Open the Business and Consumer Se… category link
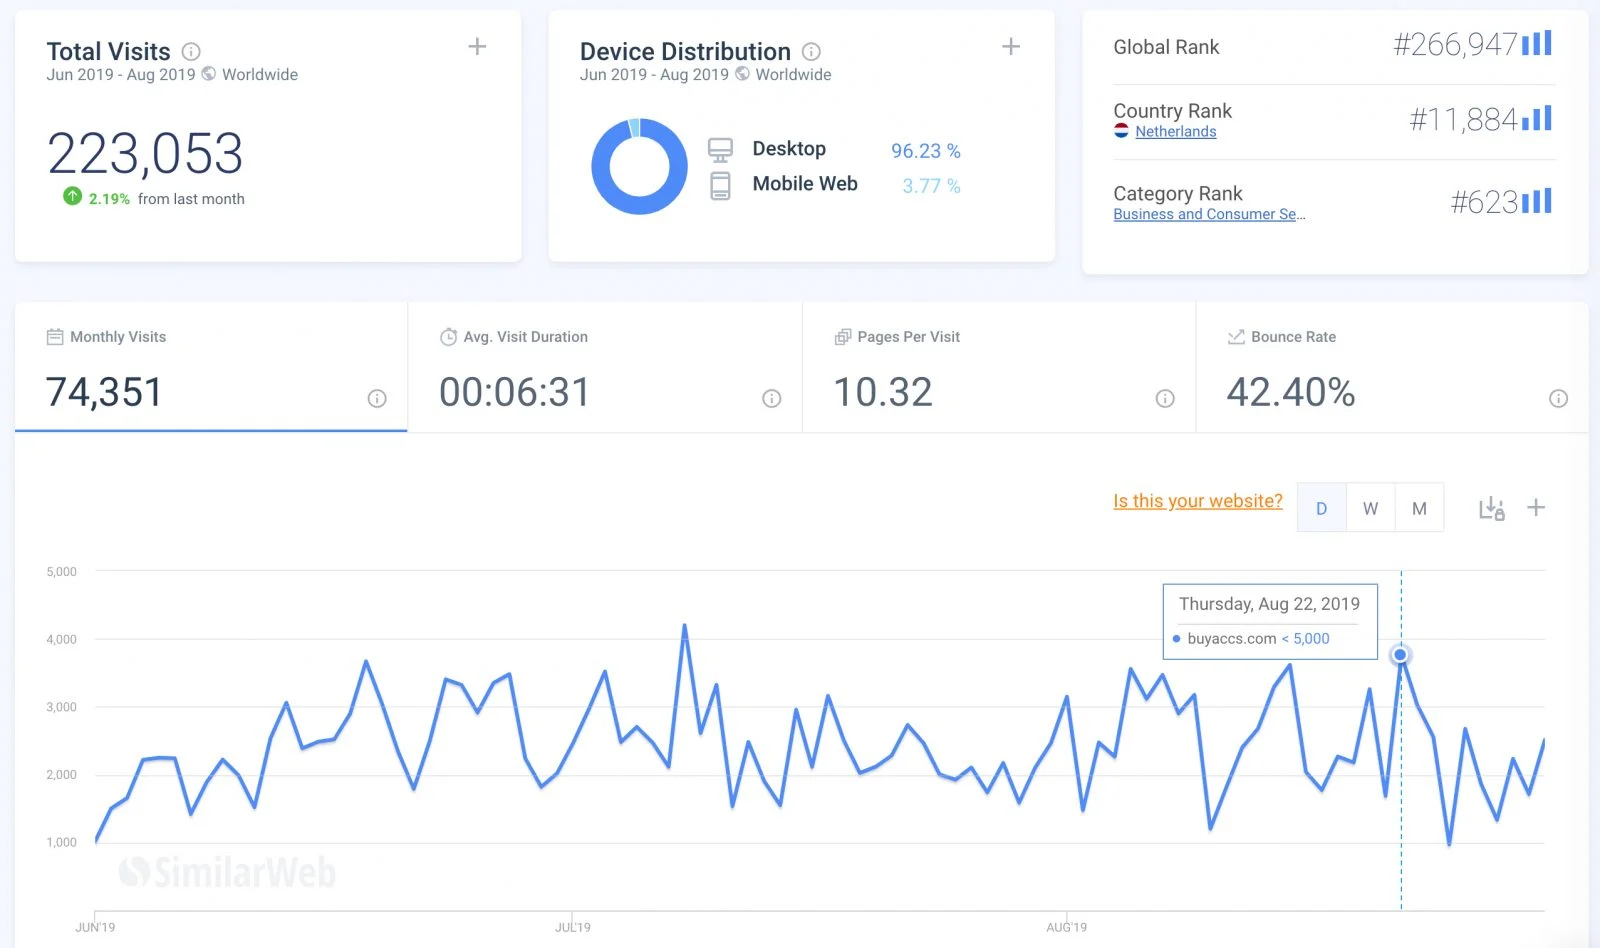This screenshot has height=948, width=1600. point(1209,214)
